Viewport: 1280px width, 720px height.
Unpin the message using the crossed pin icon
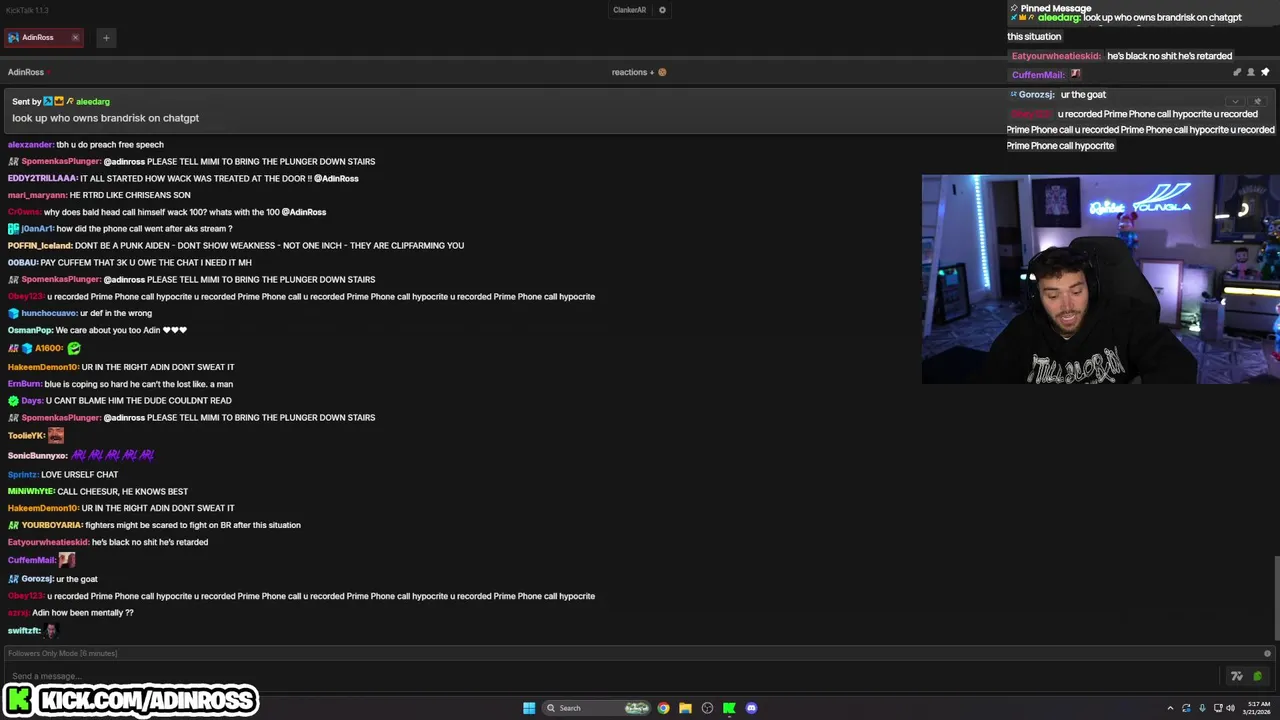tap(1257, 101)
